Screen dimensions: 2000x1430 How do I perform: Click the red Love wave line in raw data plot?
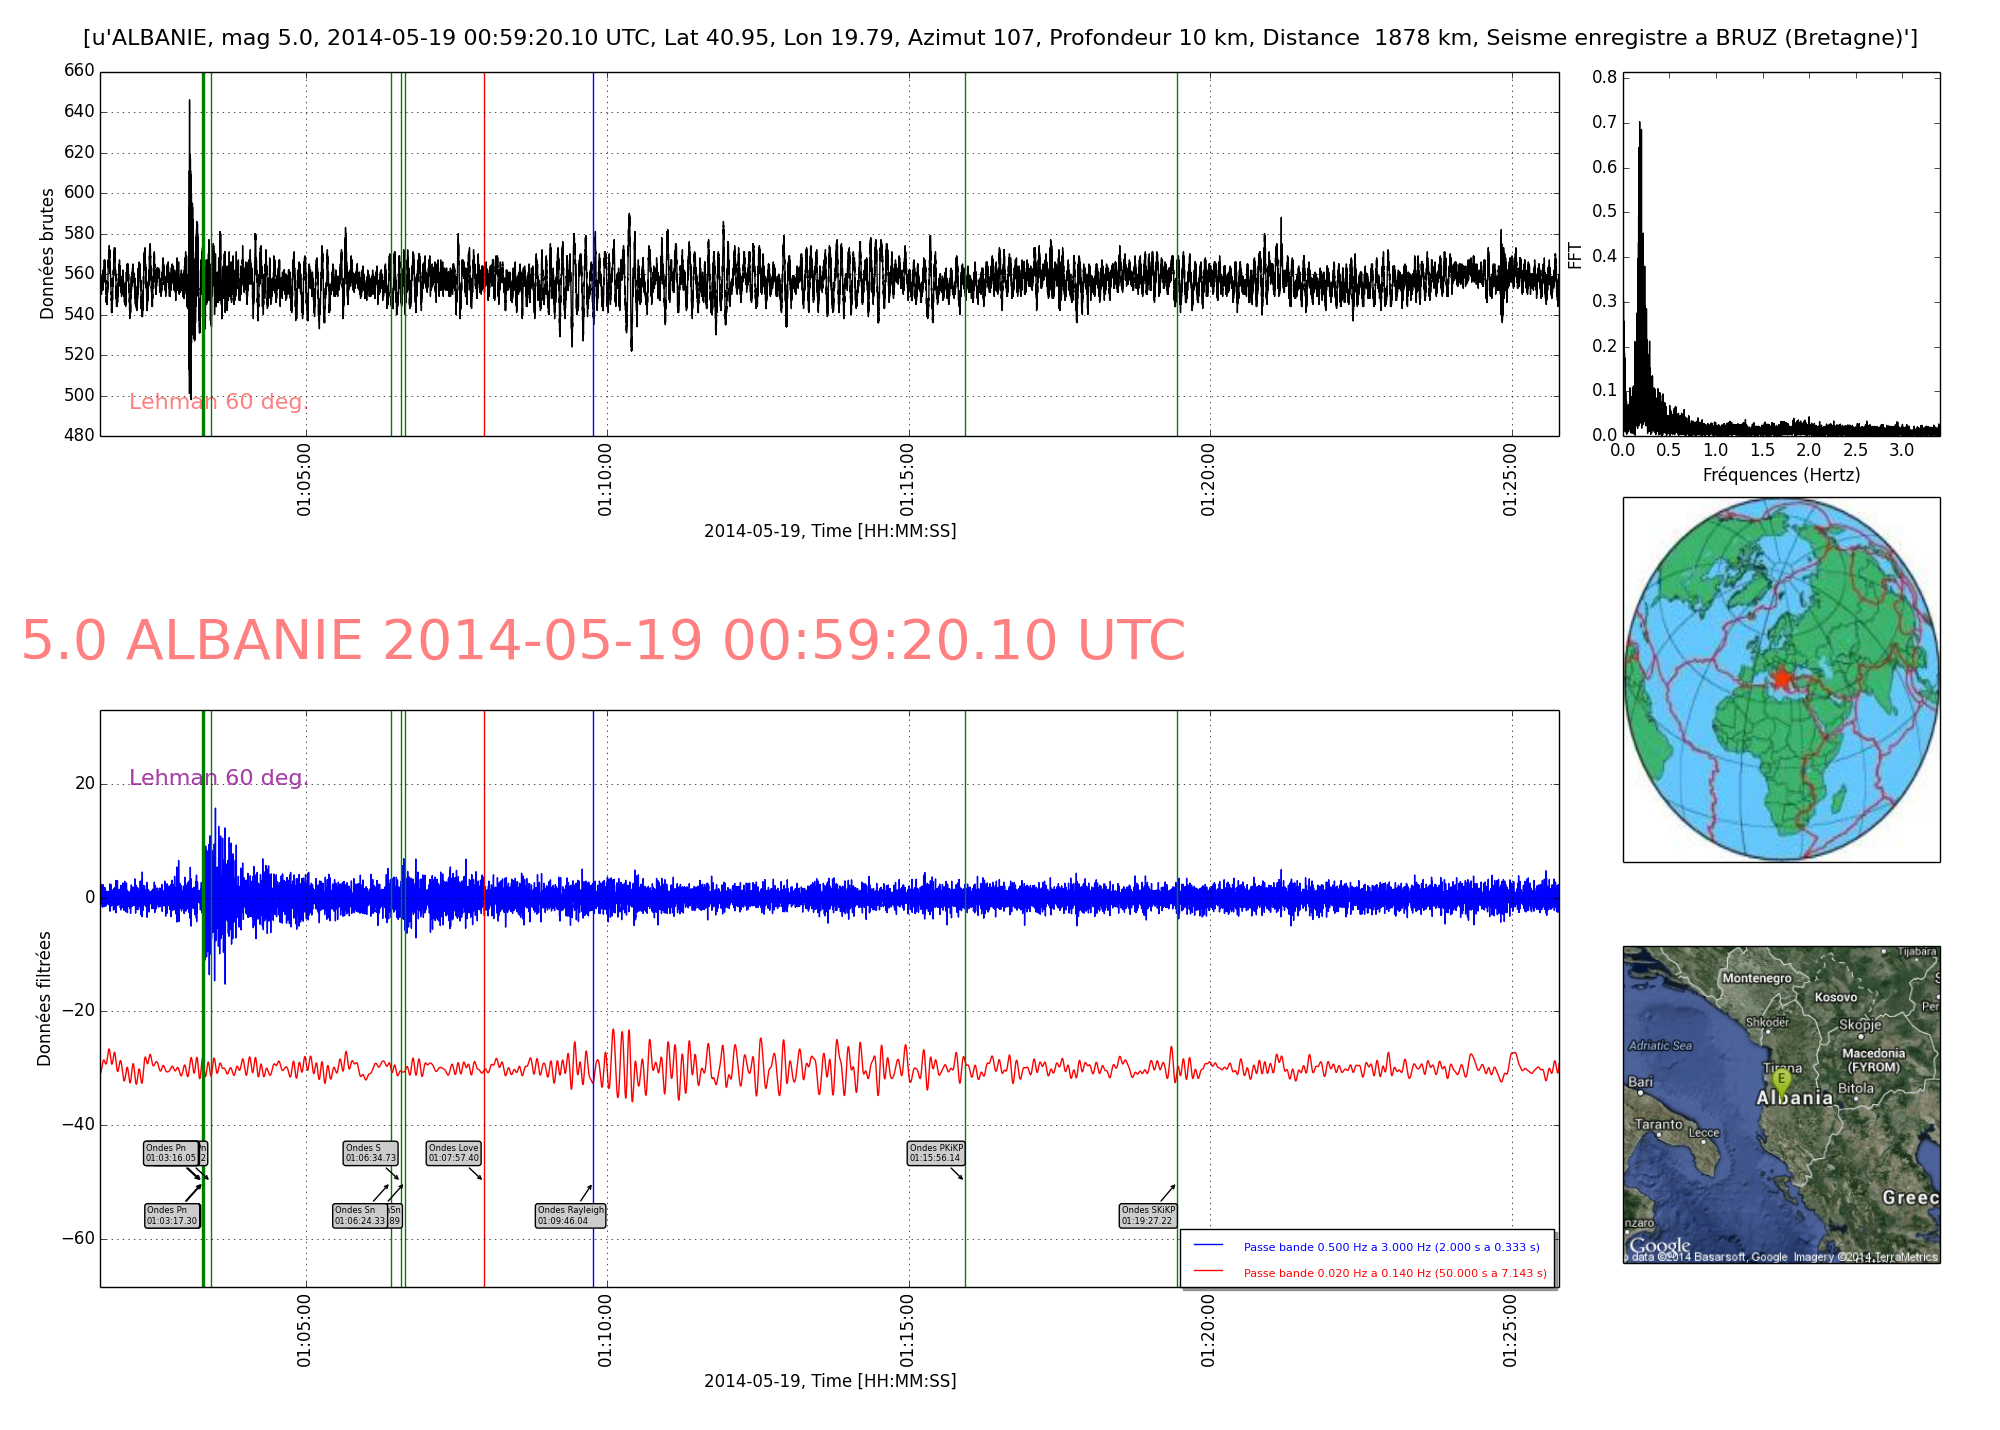484,150
